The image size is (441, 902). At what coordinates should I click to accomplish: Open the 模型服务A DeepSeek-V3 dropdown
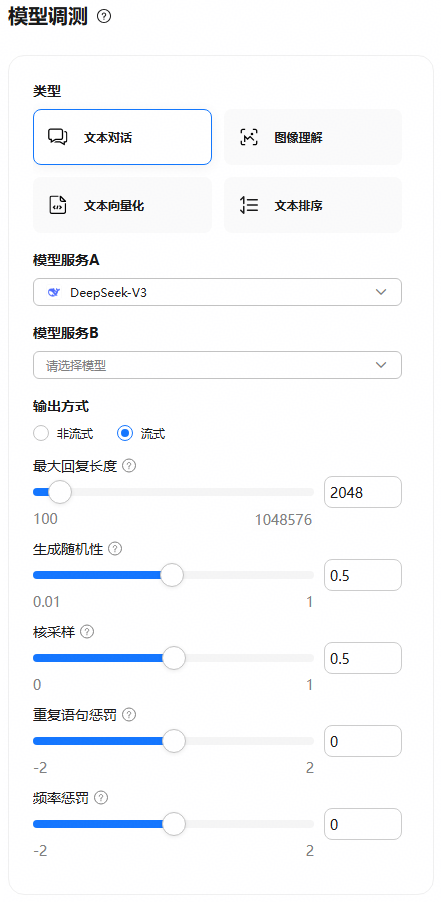(217, 292)
